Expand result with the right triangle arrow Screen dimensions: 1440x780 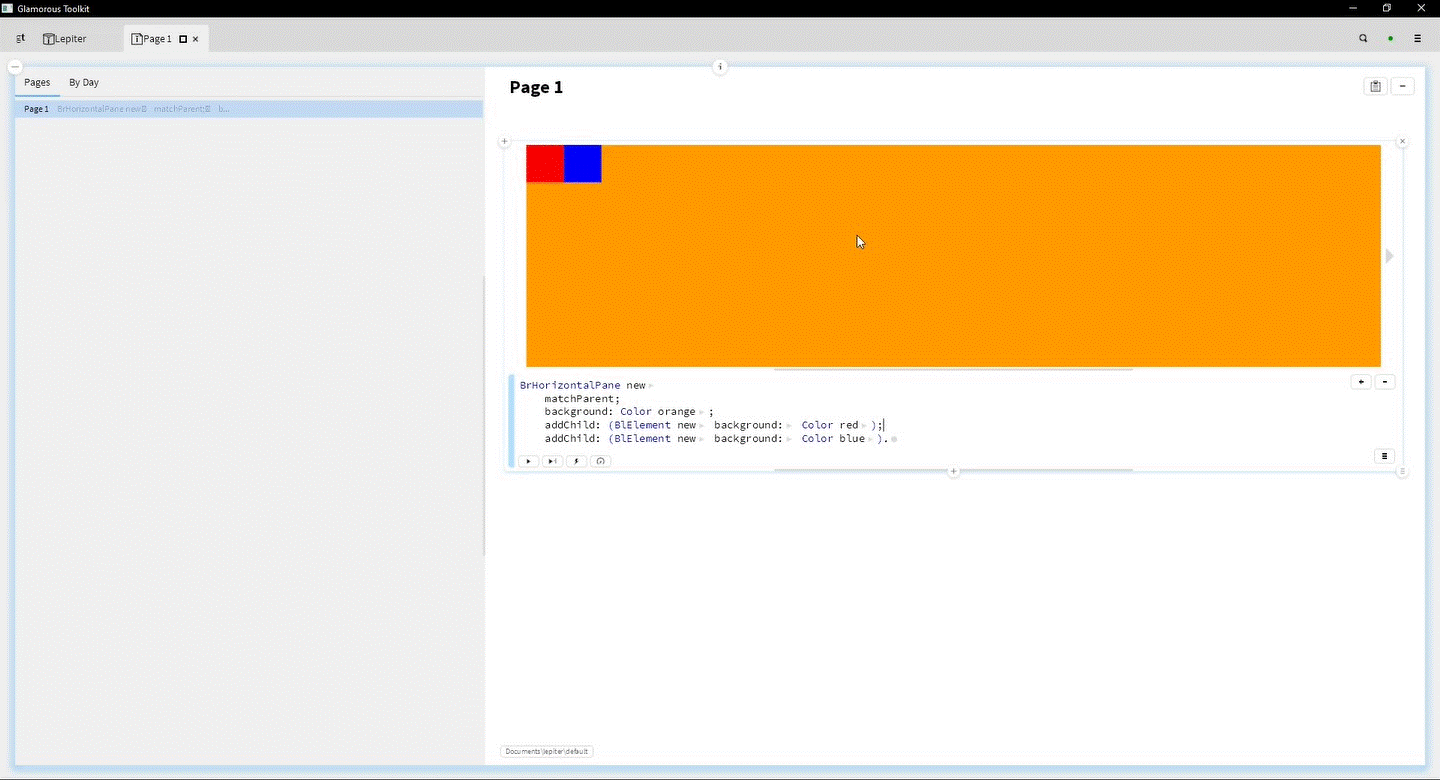point(1389,256)
